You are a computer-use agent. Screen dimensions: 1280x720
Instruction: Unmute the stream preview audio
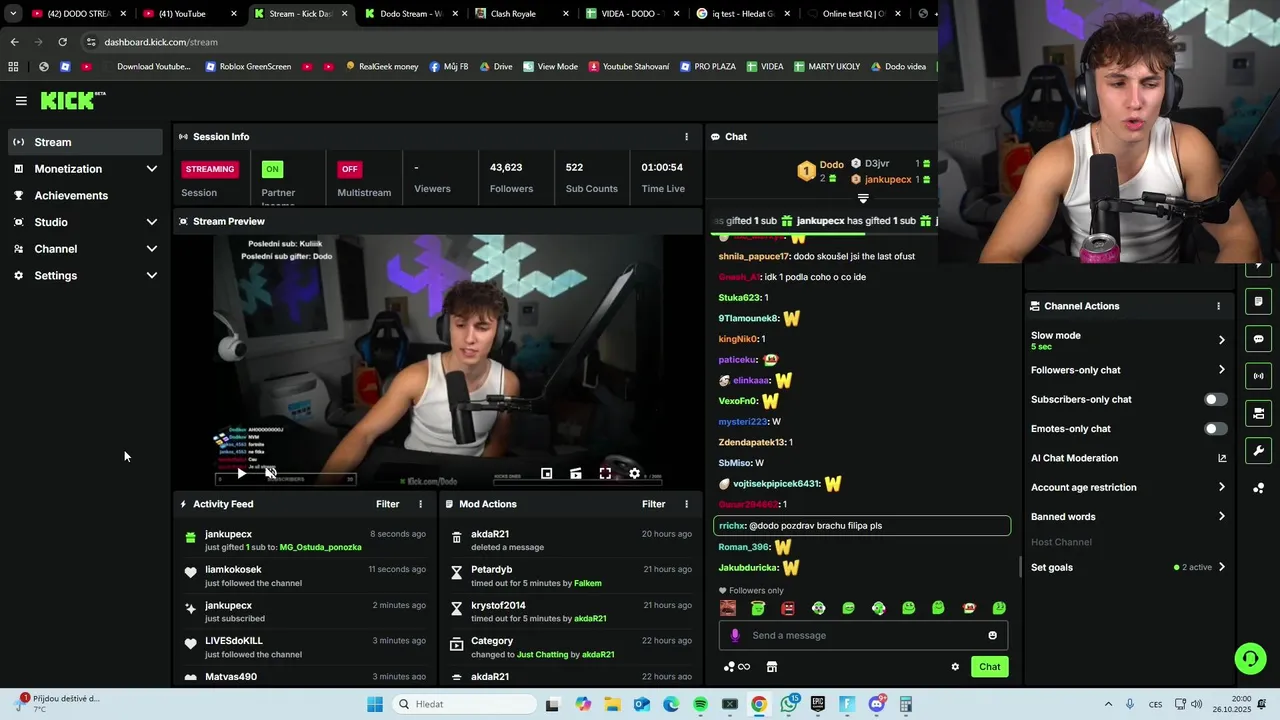click(270, 473)
